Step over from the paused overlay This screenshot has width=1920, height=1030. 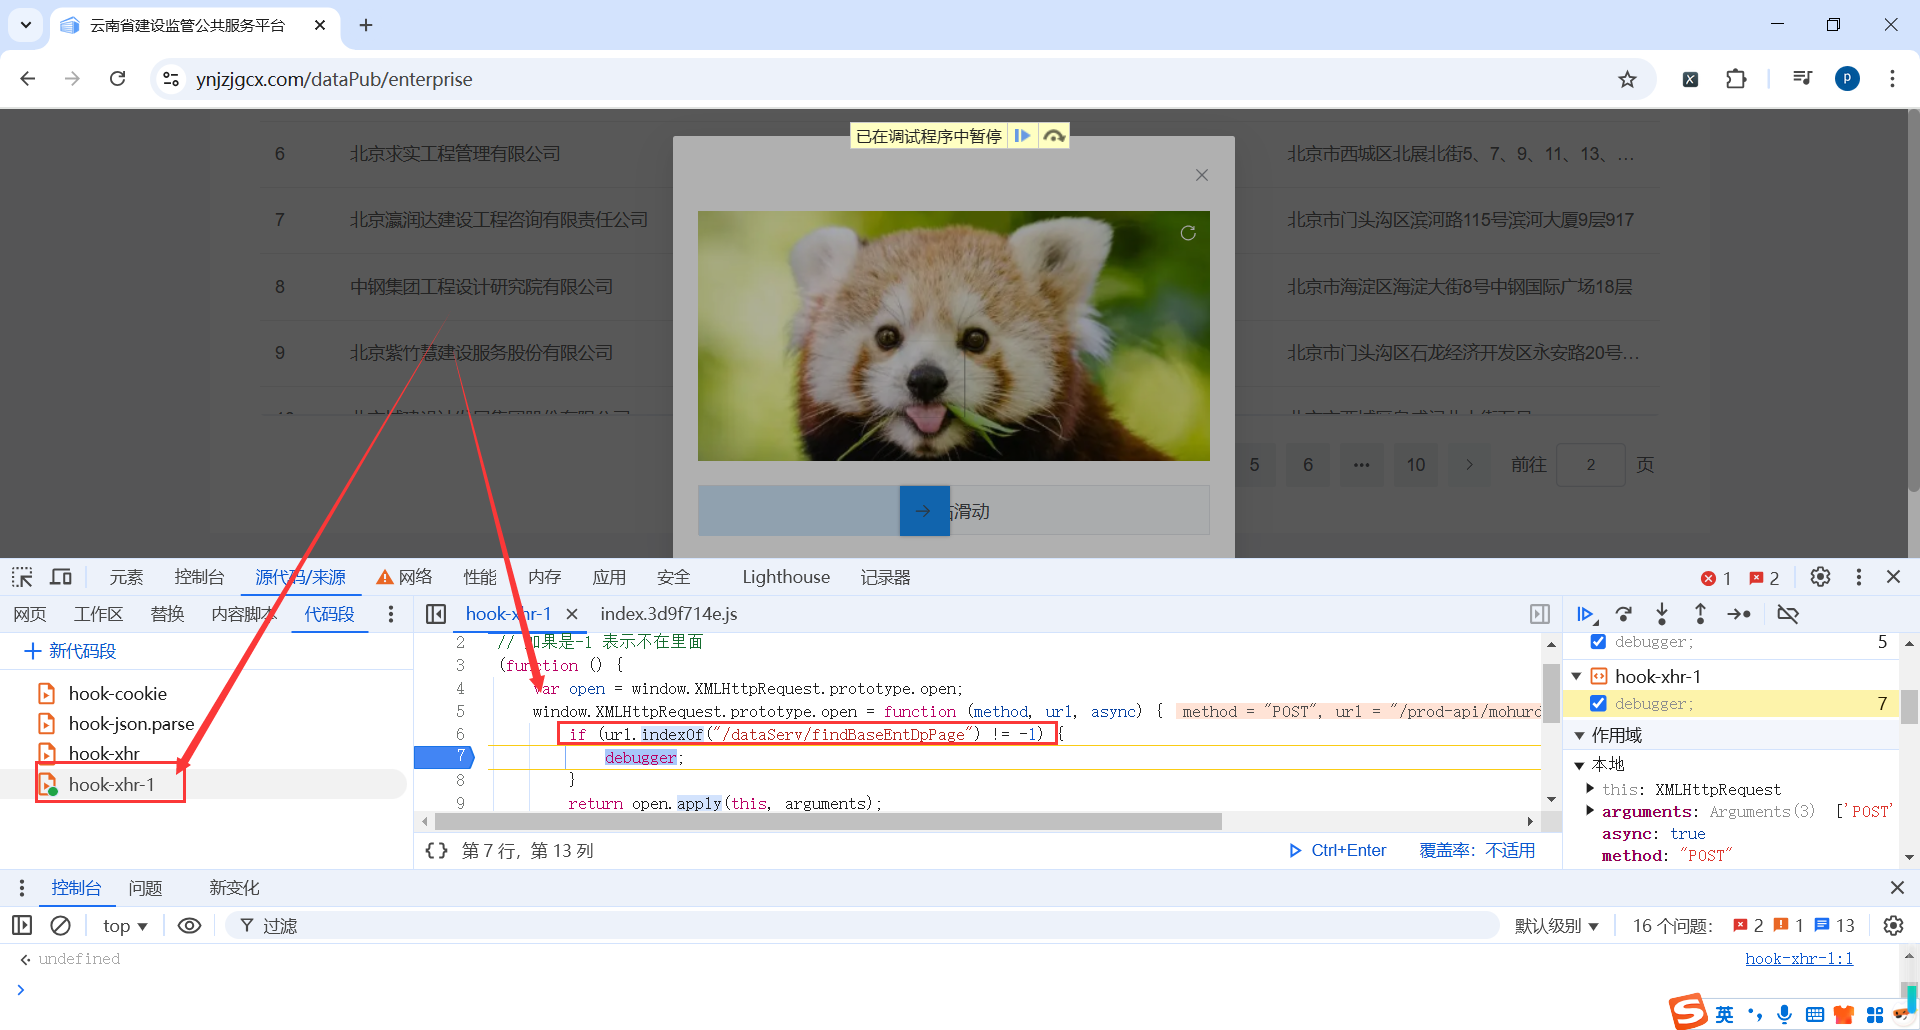pyautogui.click(x=1054, y=136)
